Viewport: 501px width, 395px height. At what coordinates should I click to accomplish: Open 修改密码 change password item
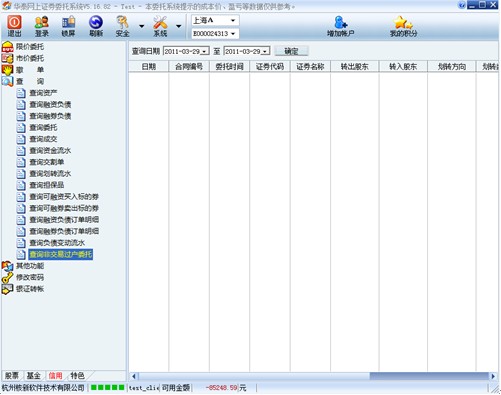click(x=30, y=277)
